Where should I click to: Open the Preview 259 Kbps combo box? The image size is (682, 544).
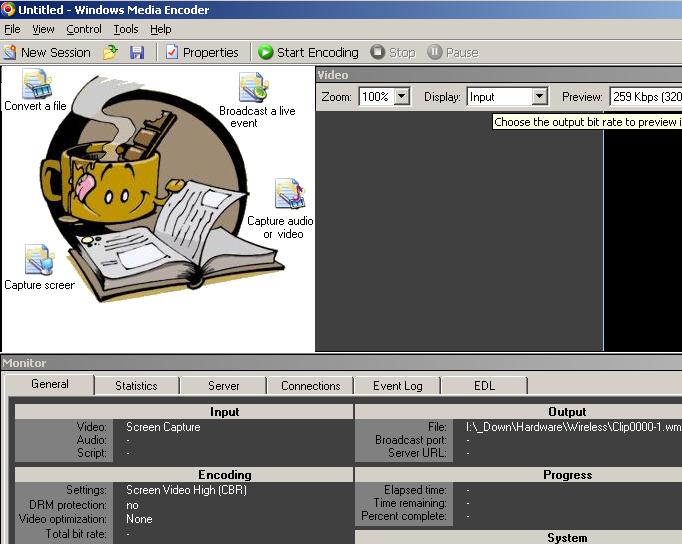[646, 97]
